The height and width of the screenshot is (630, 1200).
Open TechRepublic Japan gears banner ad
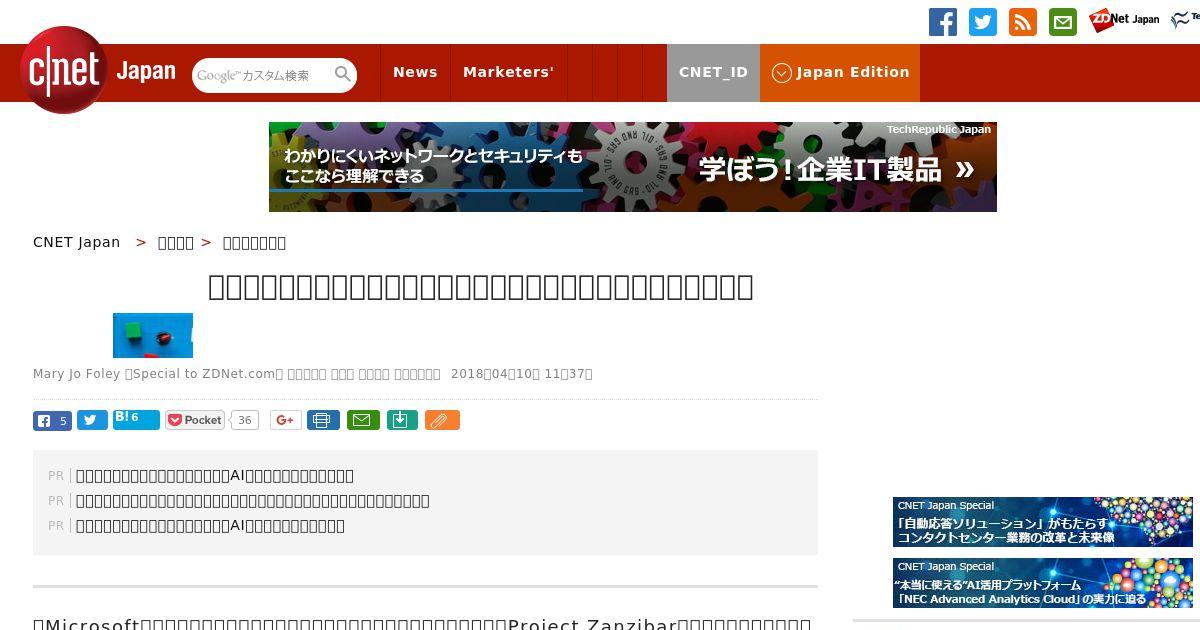point(633,167)
